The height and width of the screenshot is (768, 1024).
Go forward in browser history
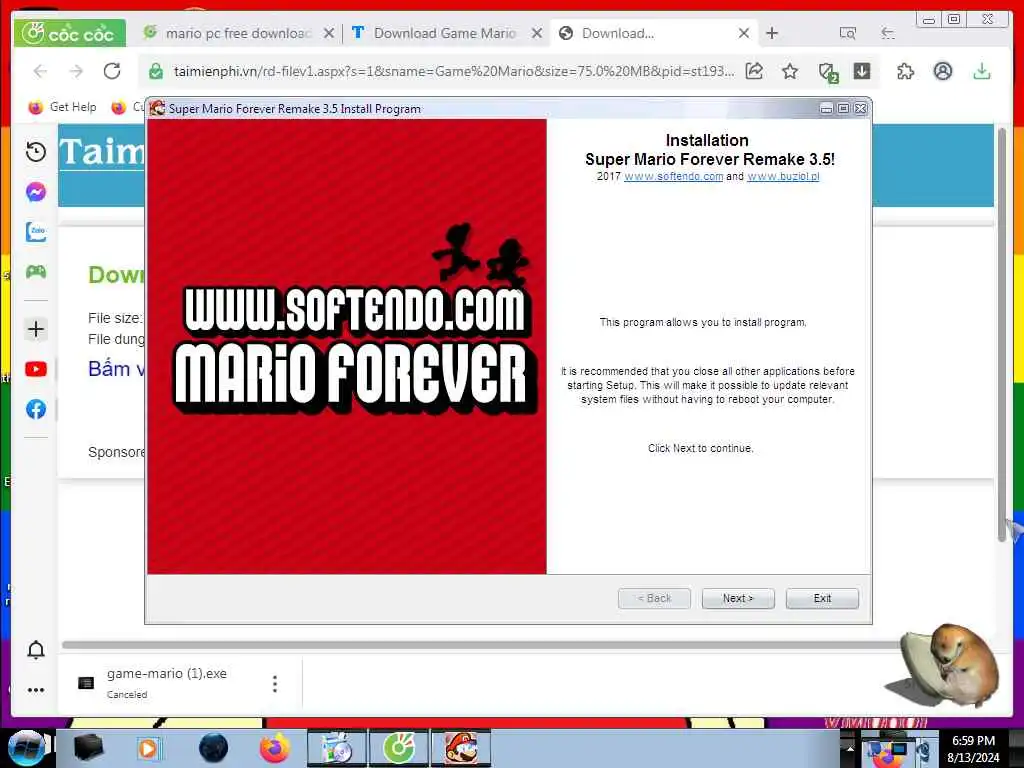[x=76, y=71]
